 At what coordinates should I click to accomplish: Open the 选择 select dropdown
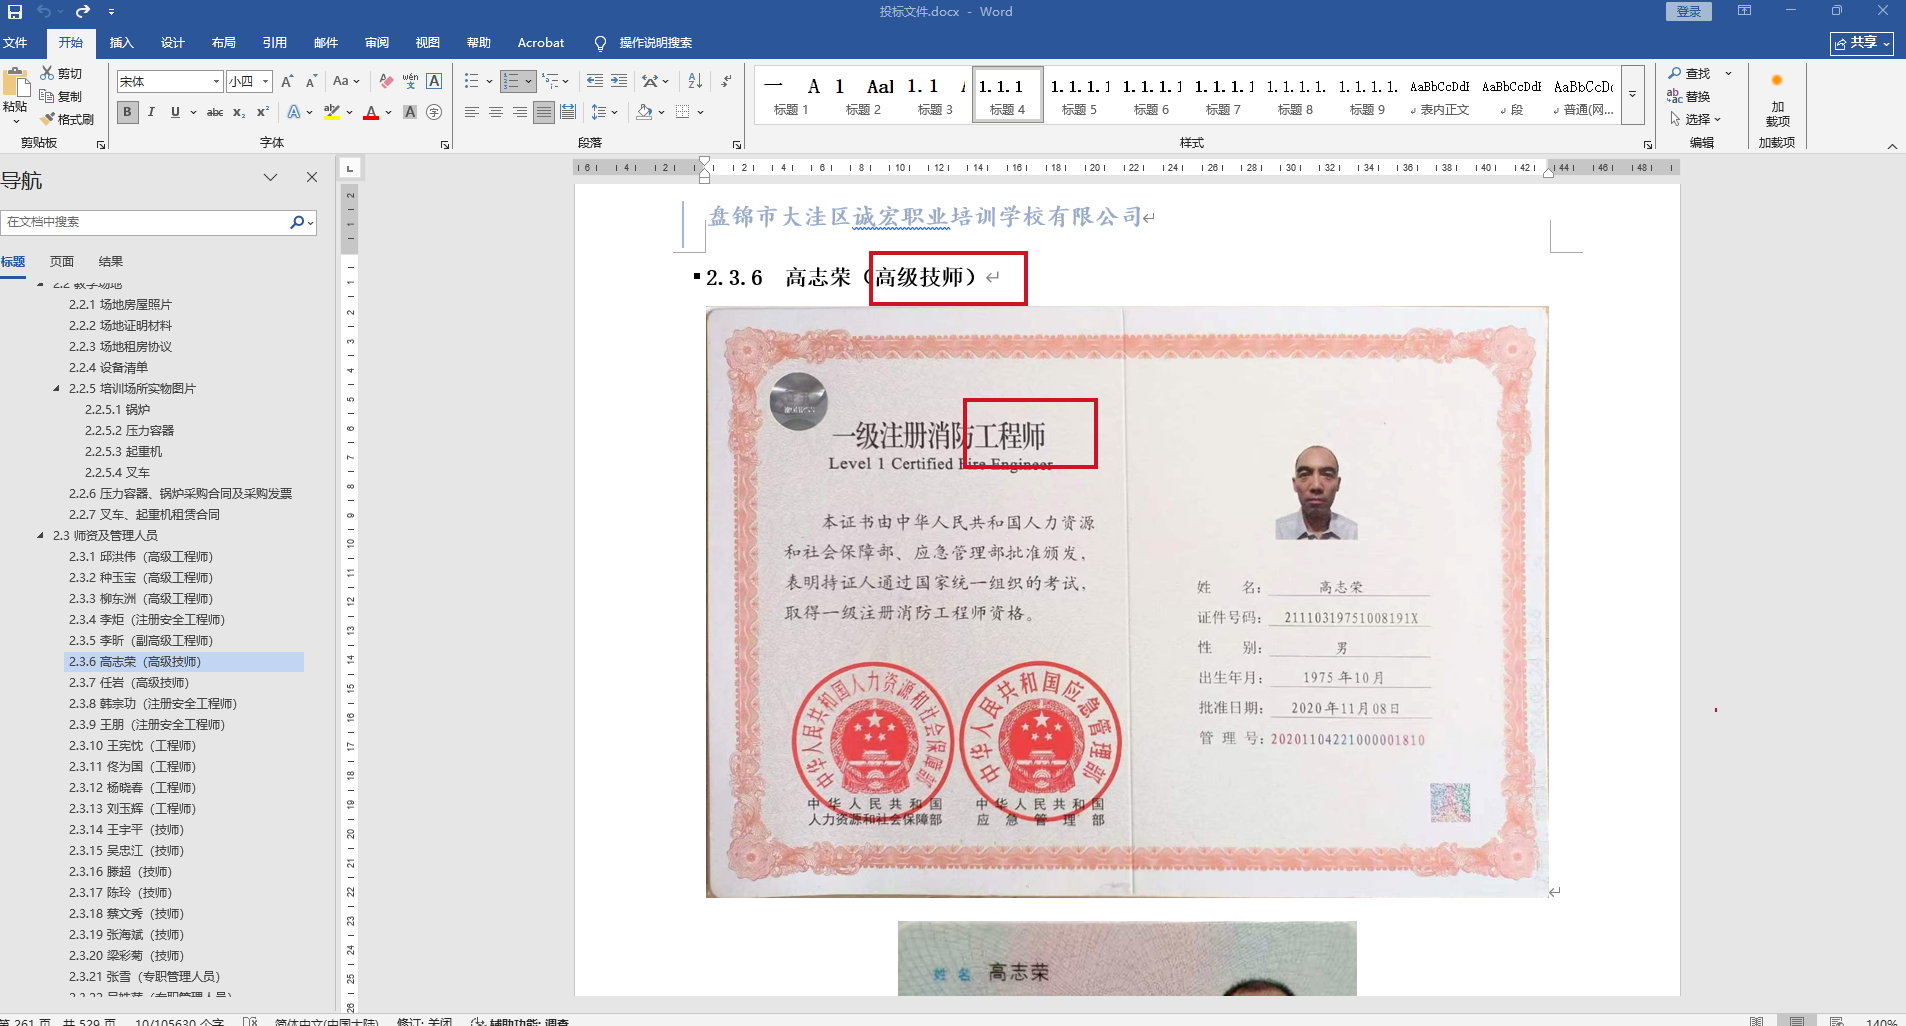pyautogui.click(x=1695, y=119)
